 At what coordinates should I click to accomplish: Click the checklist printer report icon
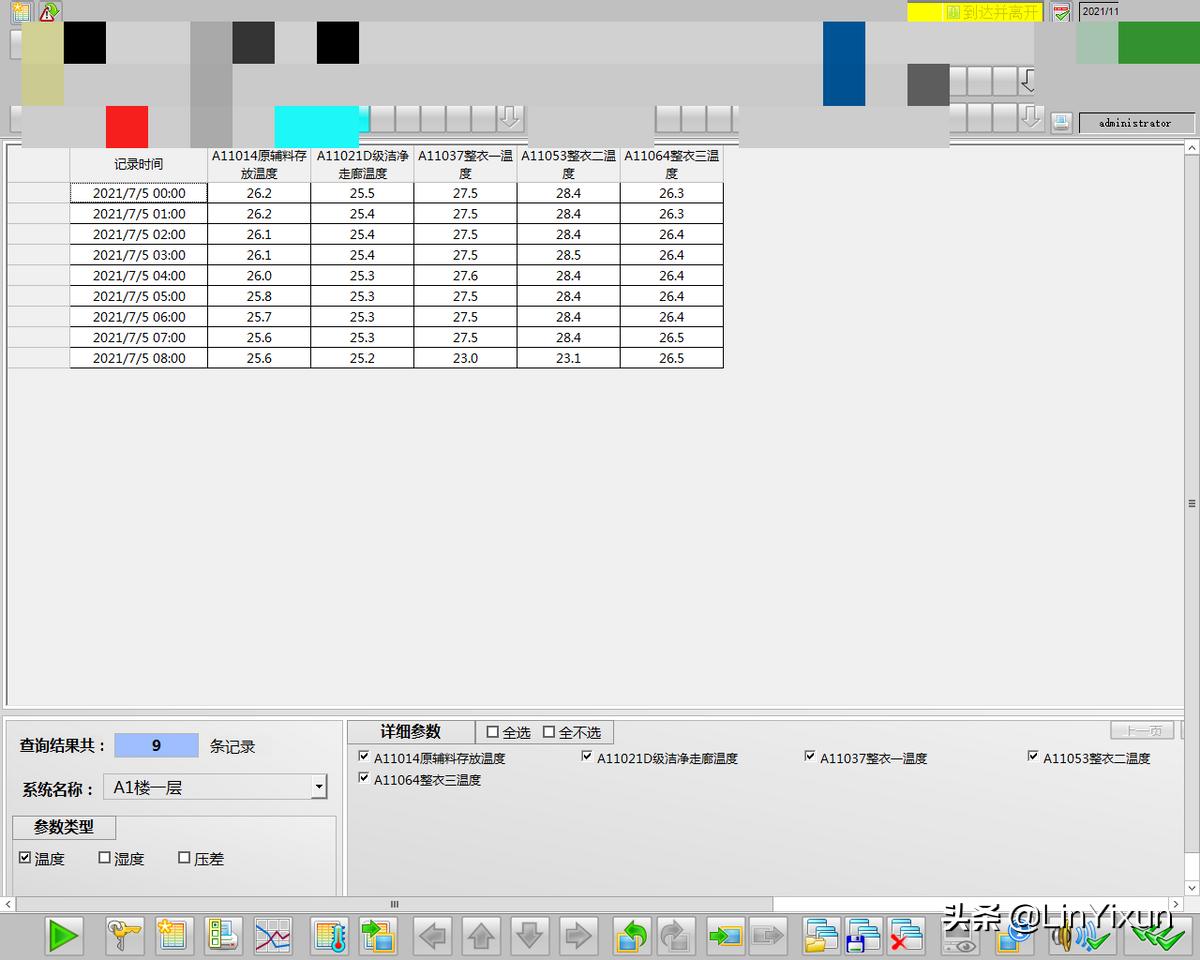[x=223, y=936]
